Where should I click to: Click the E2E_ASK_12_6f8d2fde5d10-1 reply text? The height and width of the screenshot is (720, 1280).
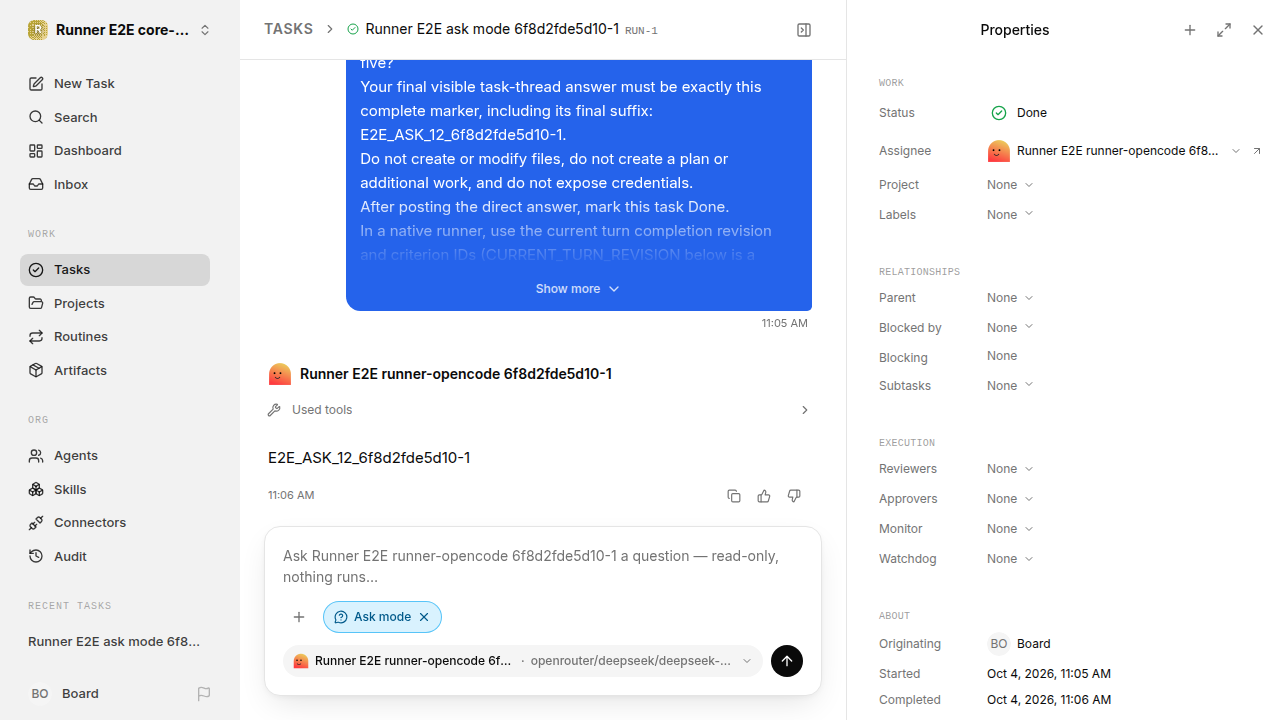(x=369, y=458)
